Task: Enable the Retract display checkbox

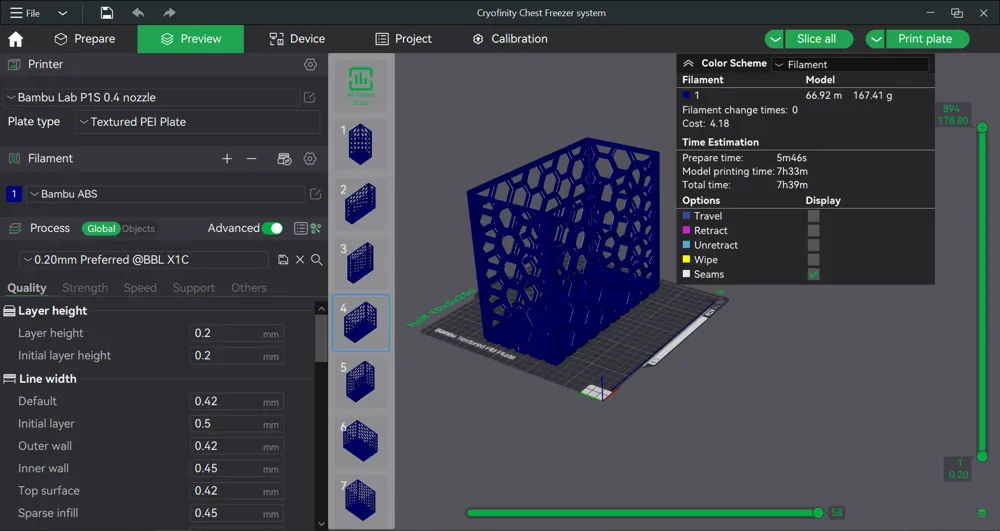Action: coord(813,231)
